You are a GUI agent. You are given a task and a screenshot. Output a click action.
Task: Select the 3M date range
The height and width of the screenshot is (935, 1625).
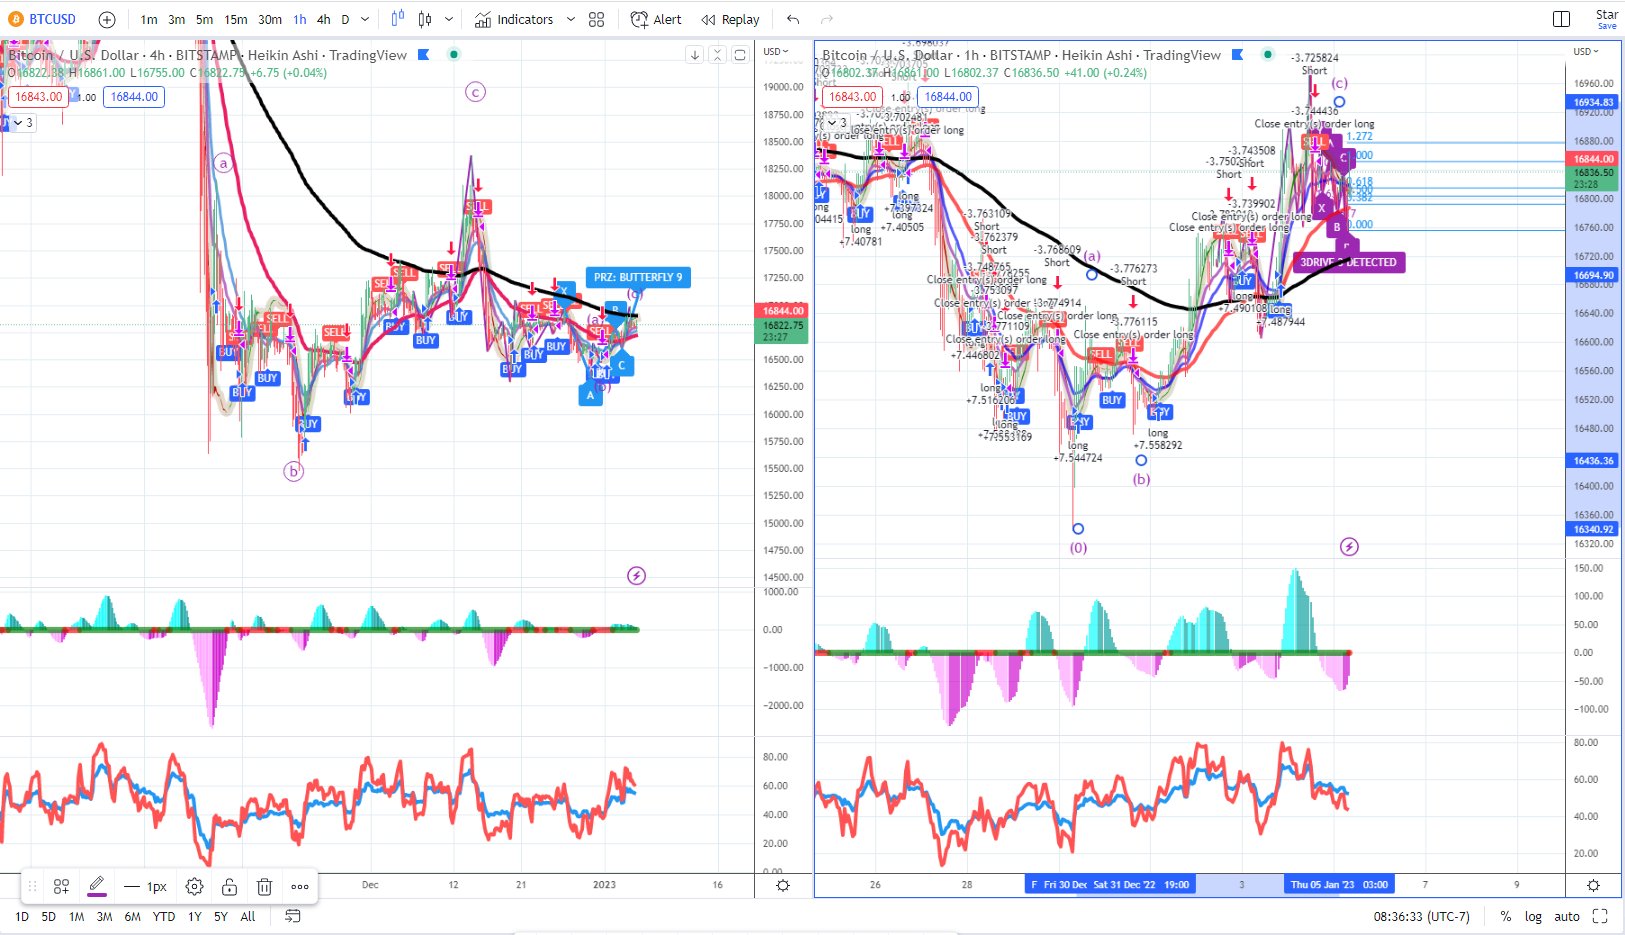click(104, 916)
